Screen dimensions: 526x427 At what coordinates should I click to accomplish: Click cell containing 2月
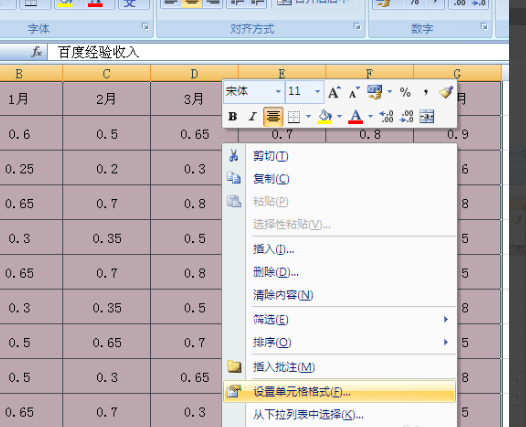106,99
